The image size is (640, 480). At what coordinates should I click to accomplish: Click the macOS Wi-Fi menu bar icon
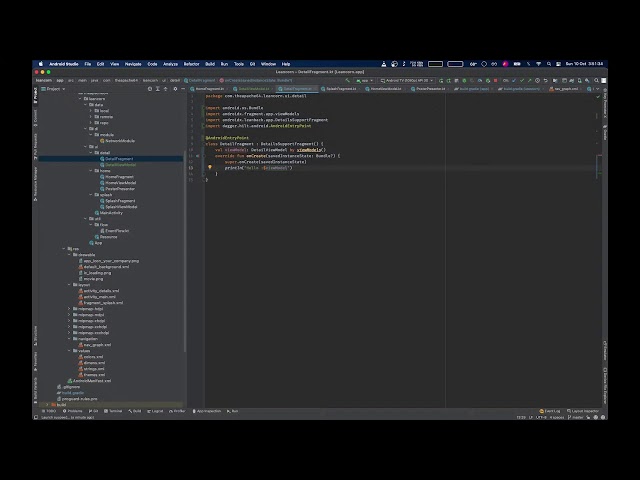click(538, 64)
